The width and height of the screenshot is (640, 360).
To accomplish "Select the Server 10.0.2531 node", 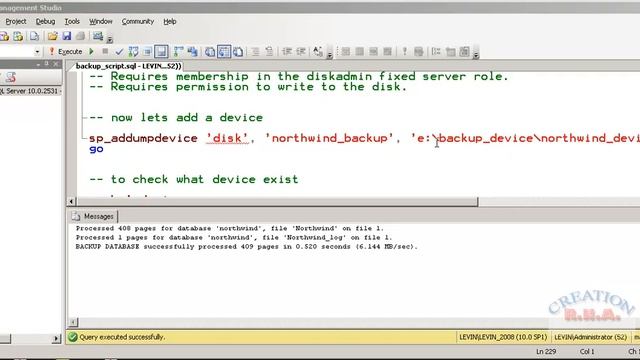I will [x=30, y=91].
